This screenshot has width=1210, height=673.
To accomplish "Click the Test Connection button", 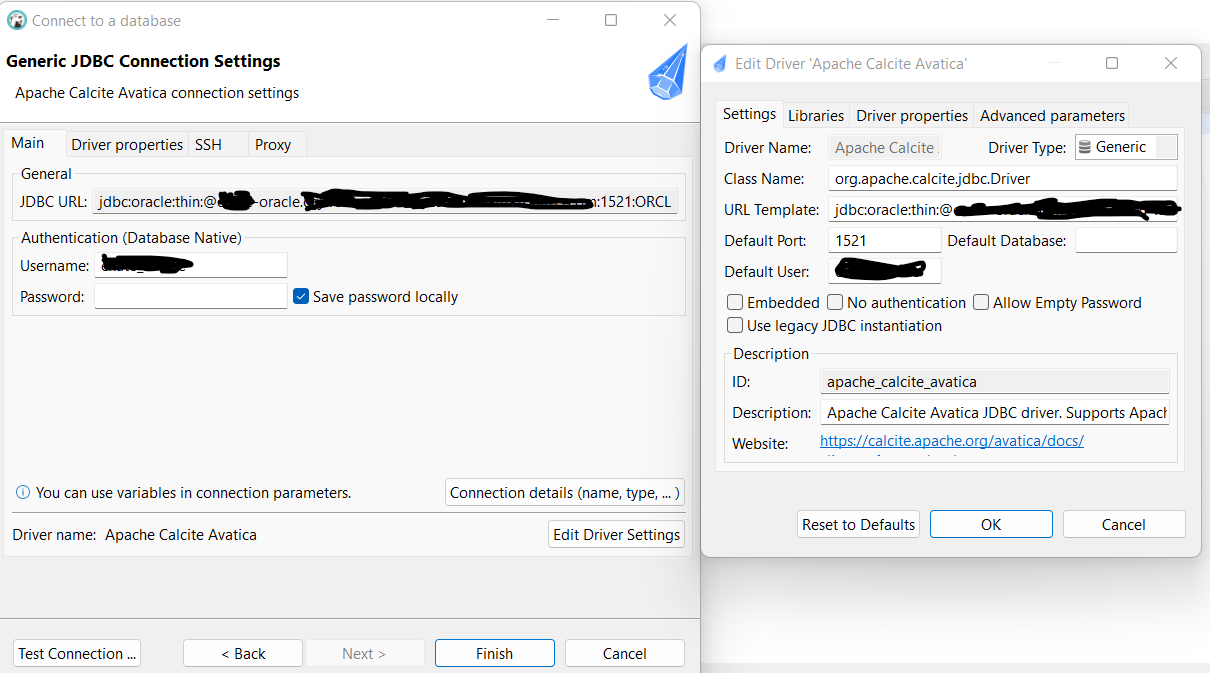I will pos(76,653).
